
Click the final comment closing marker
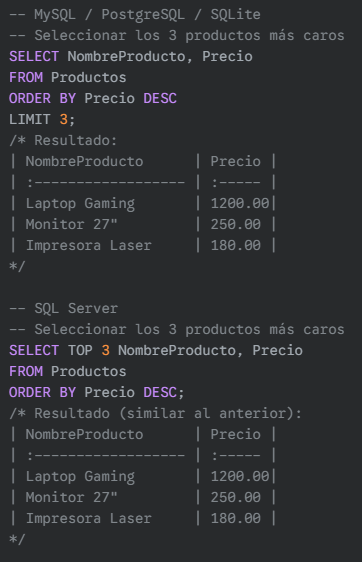pos(17,539)
